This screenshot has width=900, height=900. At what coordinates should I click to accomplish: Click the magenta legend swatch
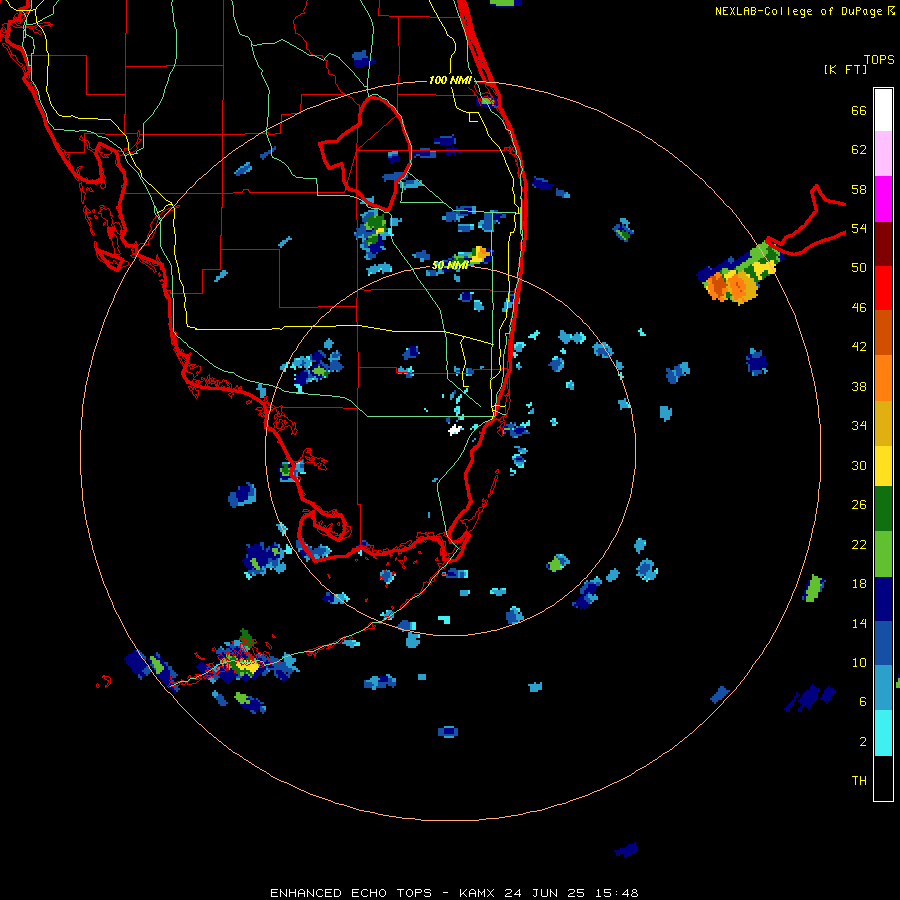point(883,199)
